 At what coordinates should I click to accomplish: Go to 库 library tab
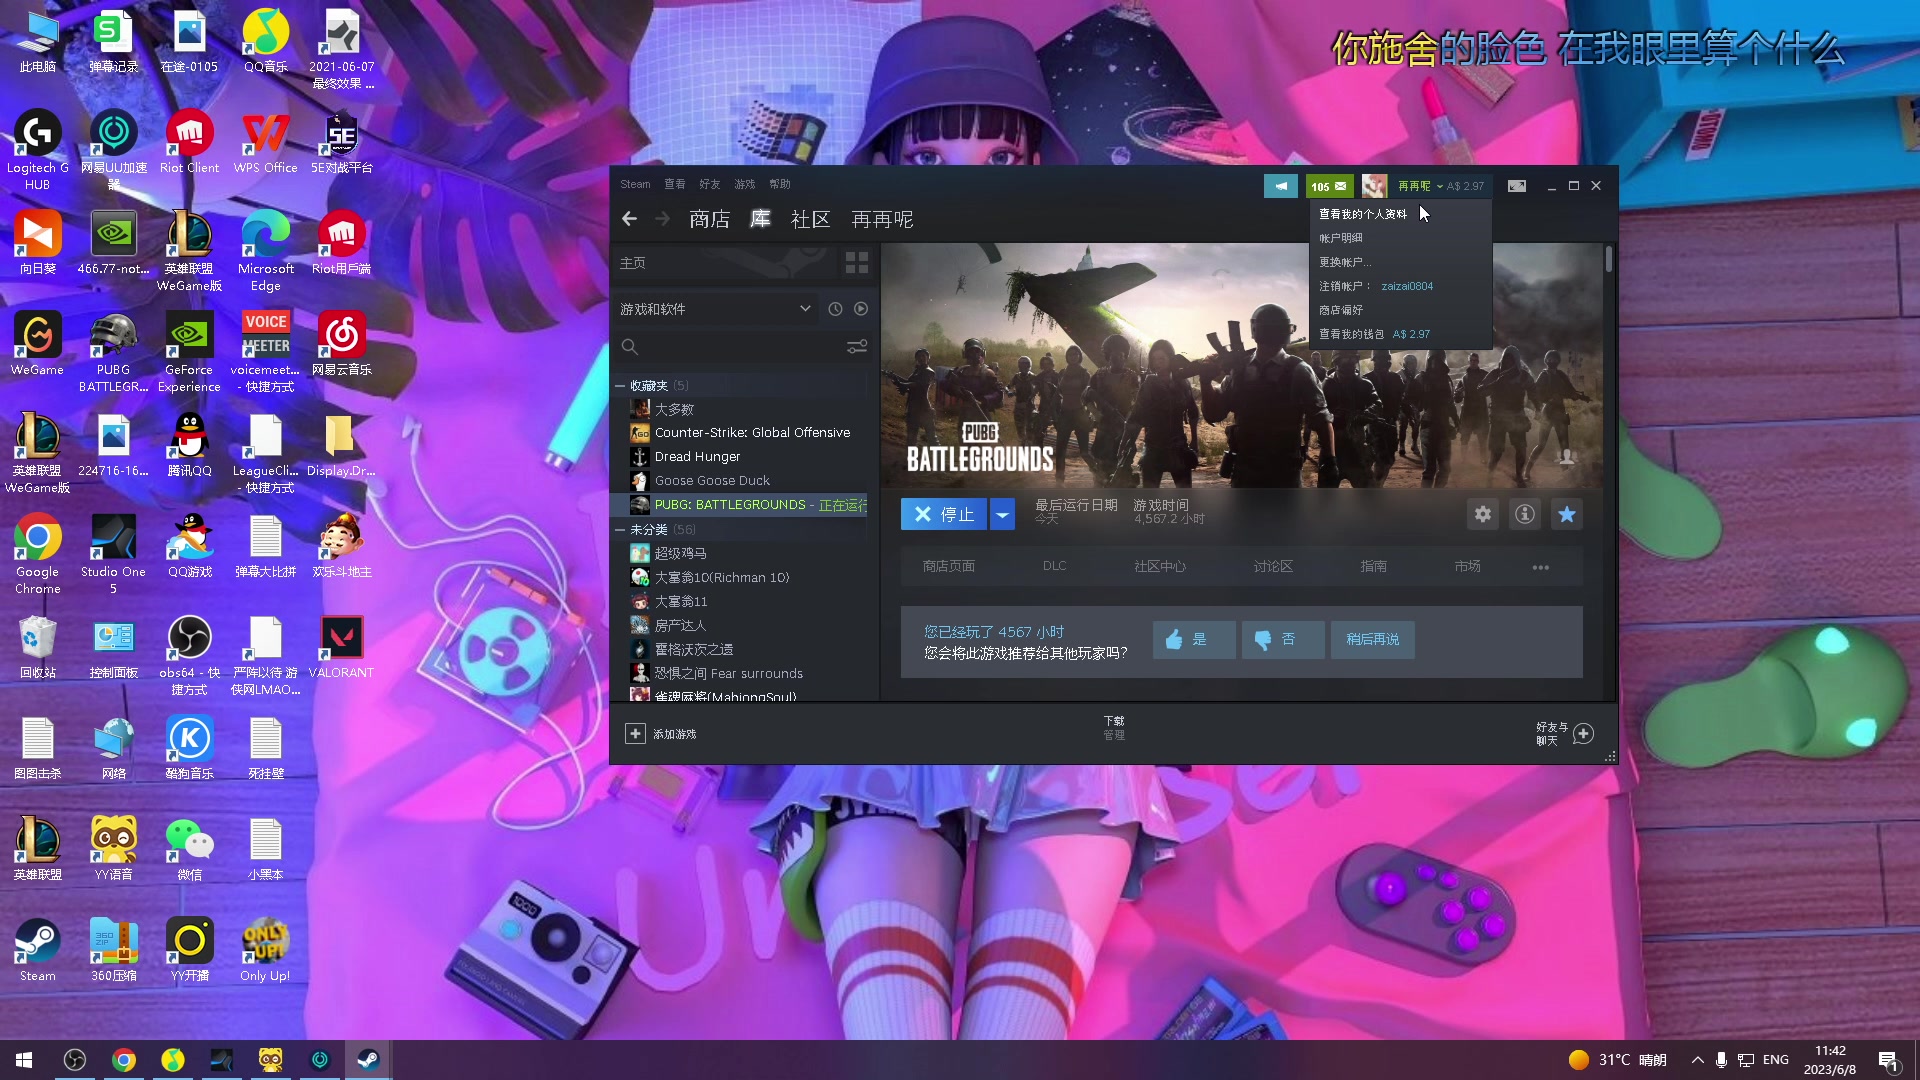pos(761,219)
